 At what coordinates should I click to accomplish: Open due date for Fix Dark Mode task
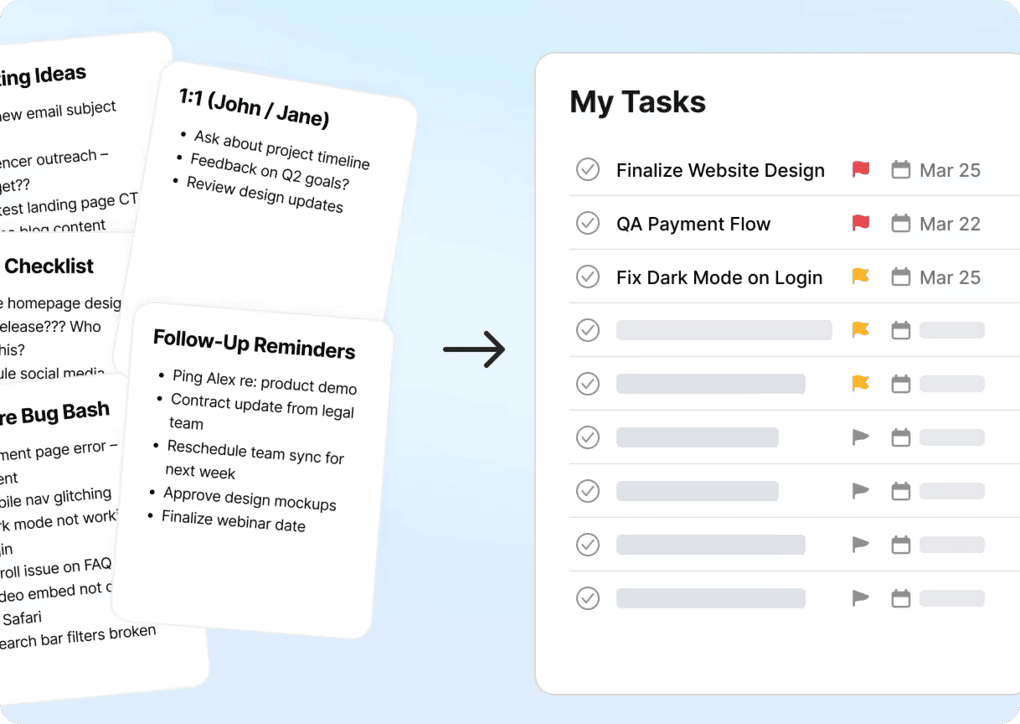point(950,277)
